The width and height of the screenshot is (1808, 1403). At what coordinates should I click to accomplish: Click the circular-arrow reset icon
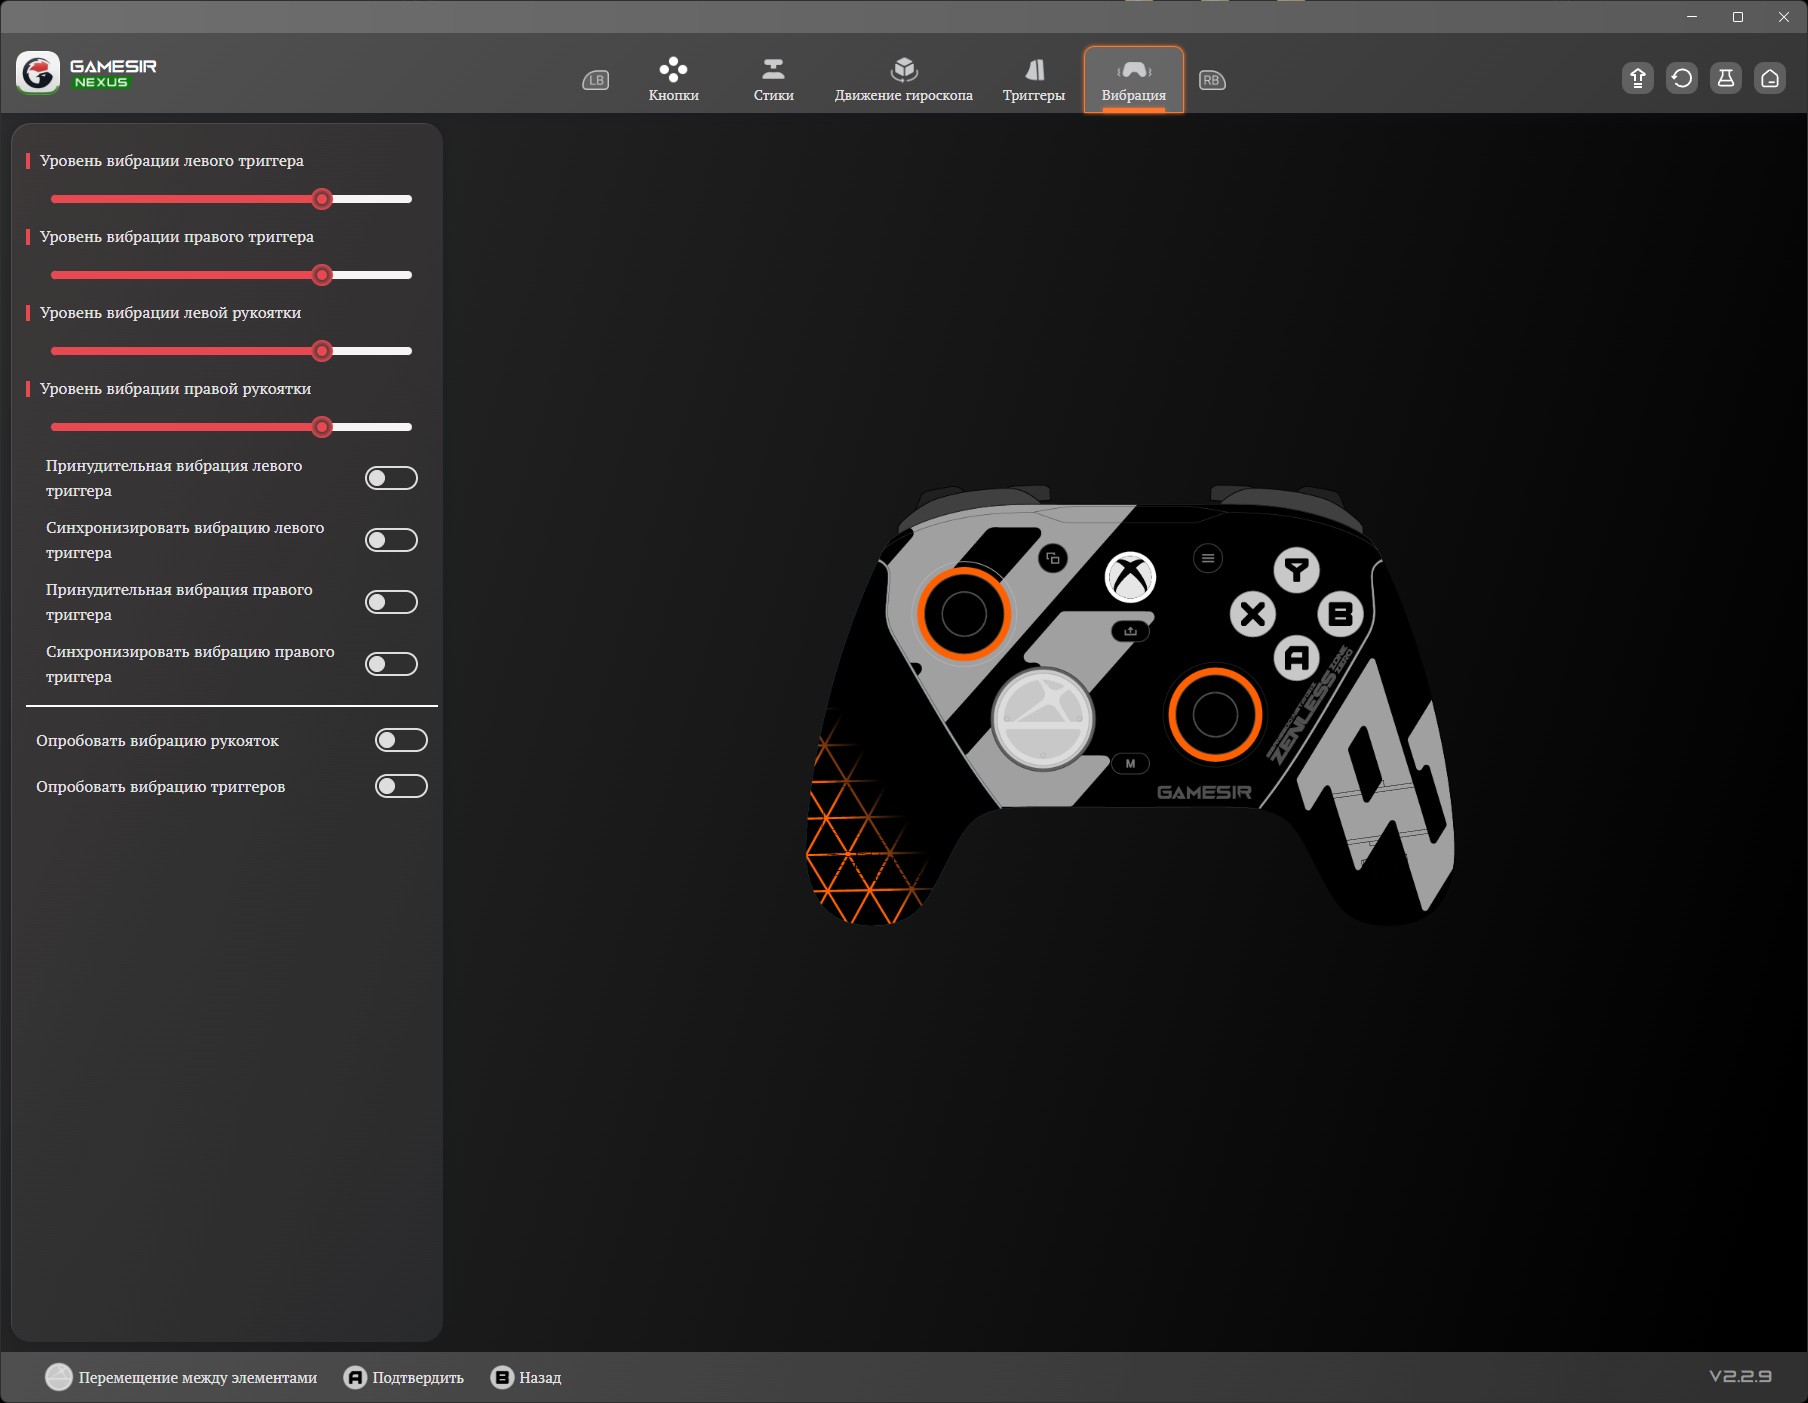point(1682,78)
